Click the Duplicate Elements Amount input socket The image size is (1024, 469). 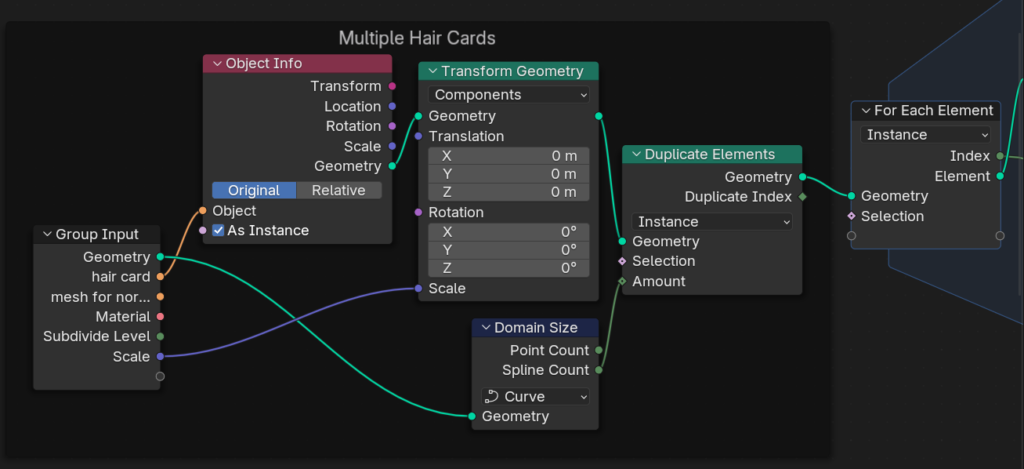(622, 282)
